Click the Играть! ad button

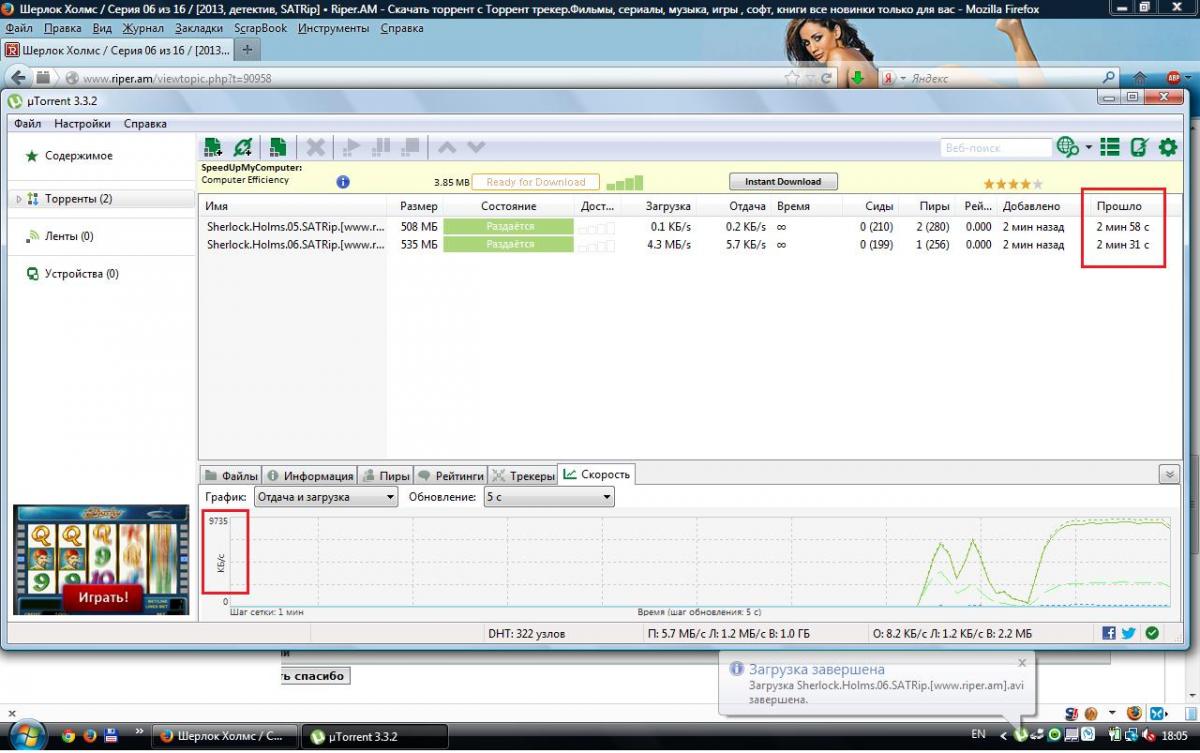pyautogui.click(x=98, y=597)
